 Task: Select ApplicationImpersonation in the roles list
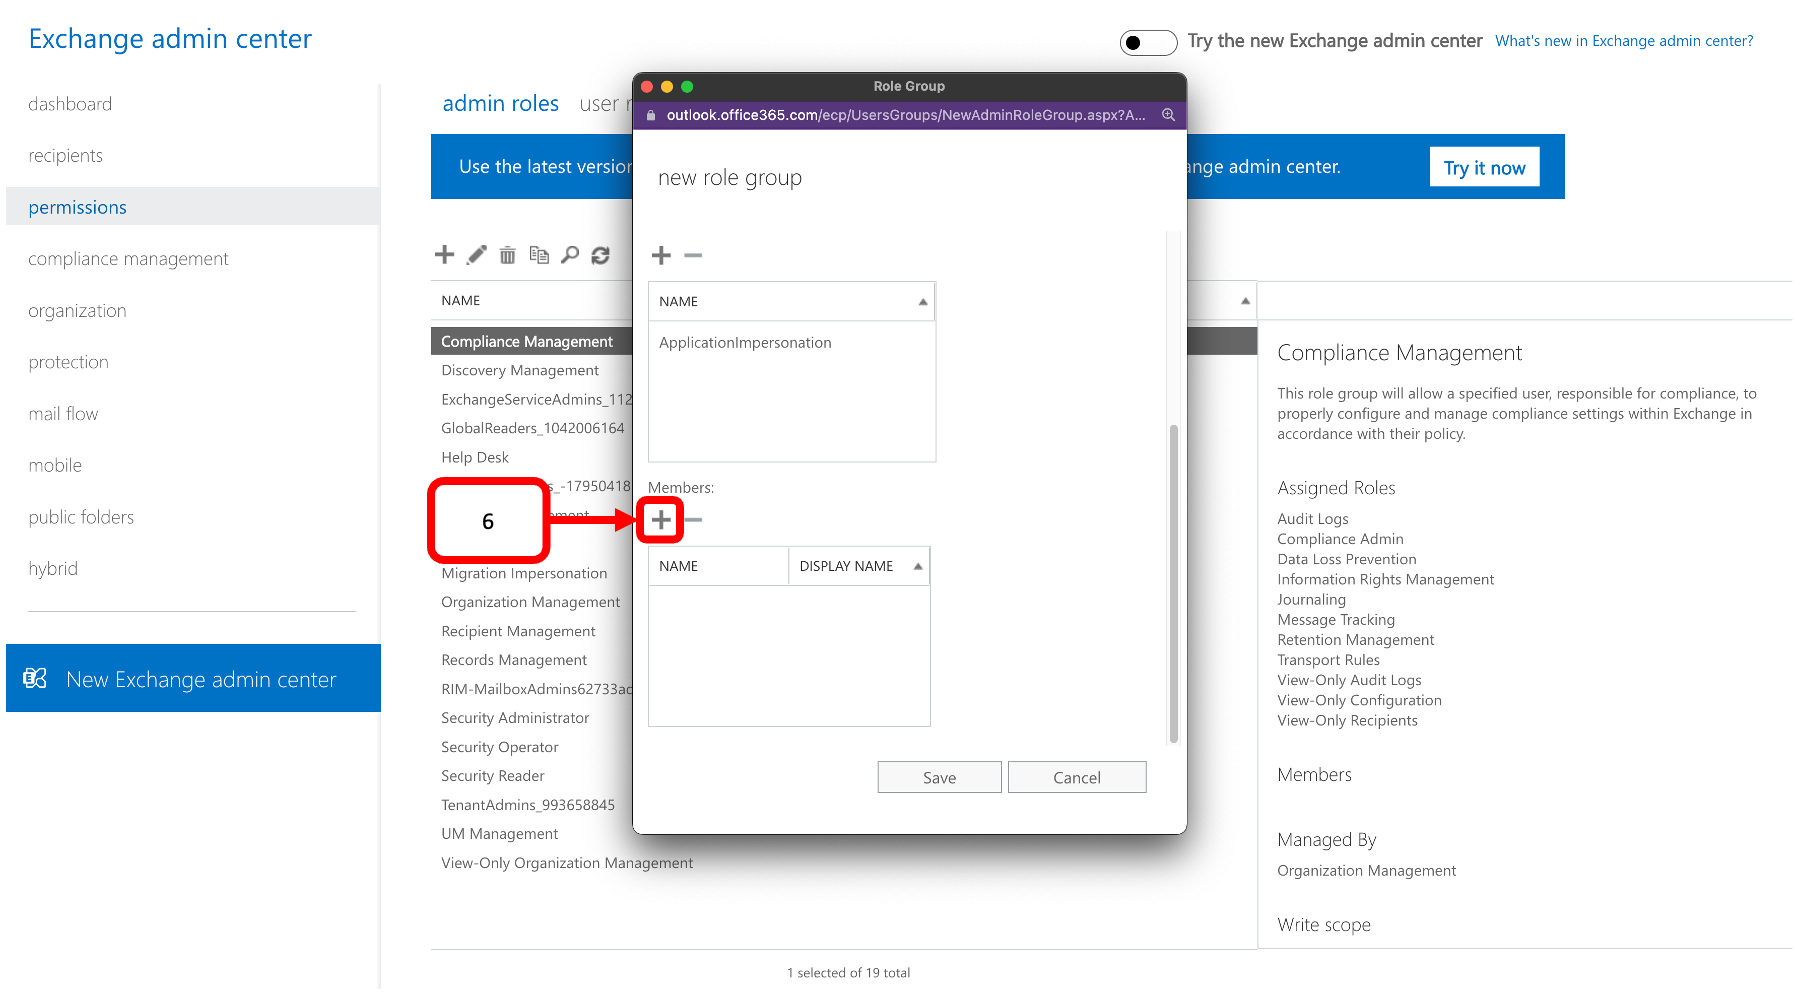coord(745,343)
